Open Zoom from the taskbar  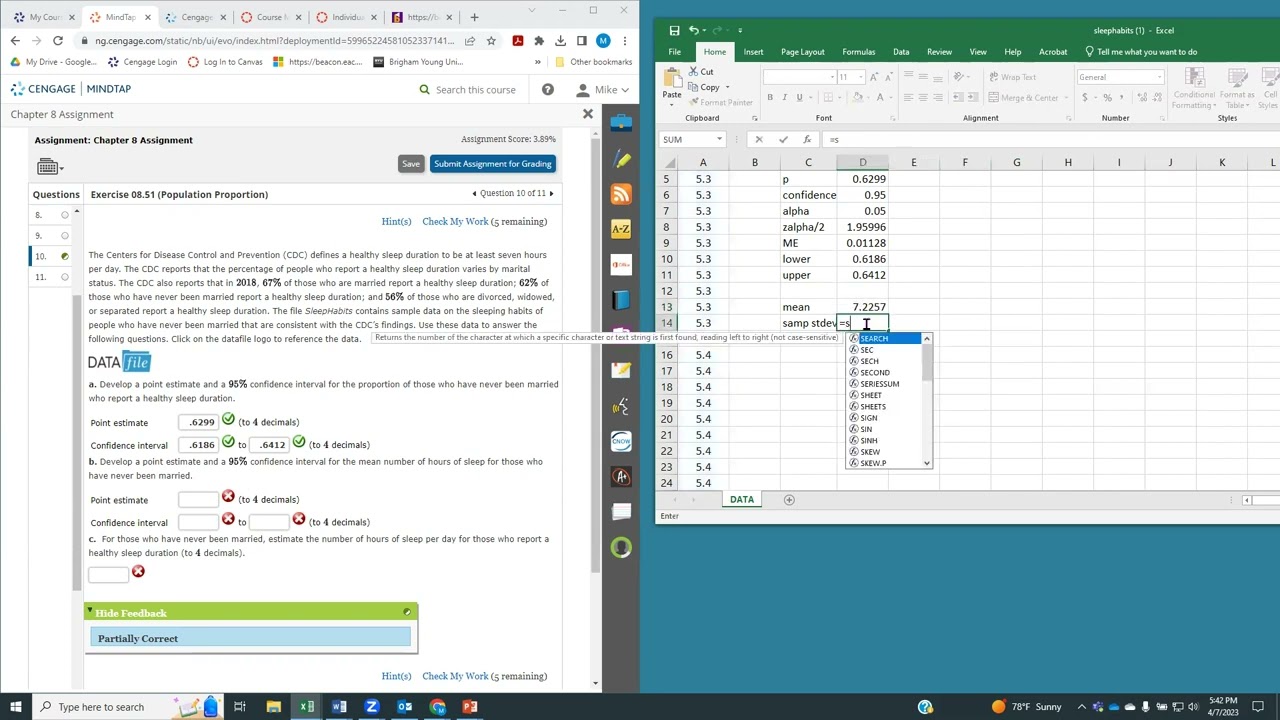[372, 707]
